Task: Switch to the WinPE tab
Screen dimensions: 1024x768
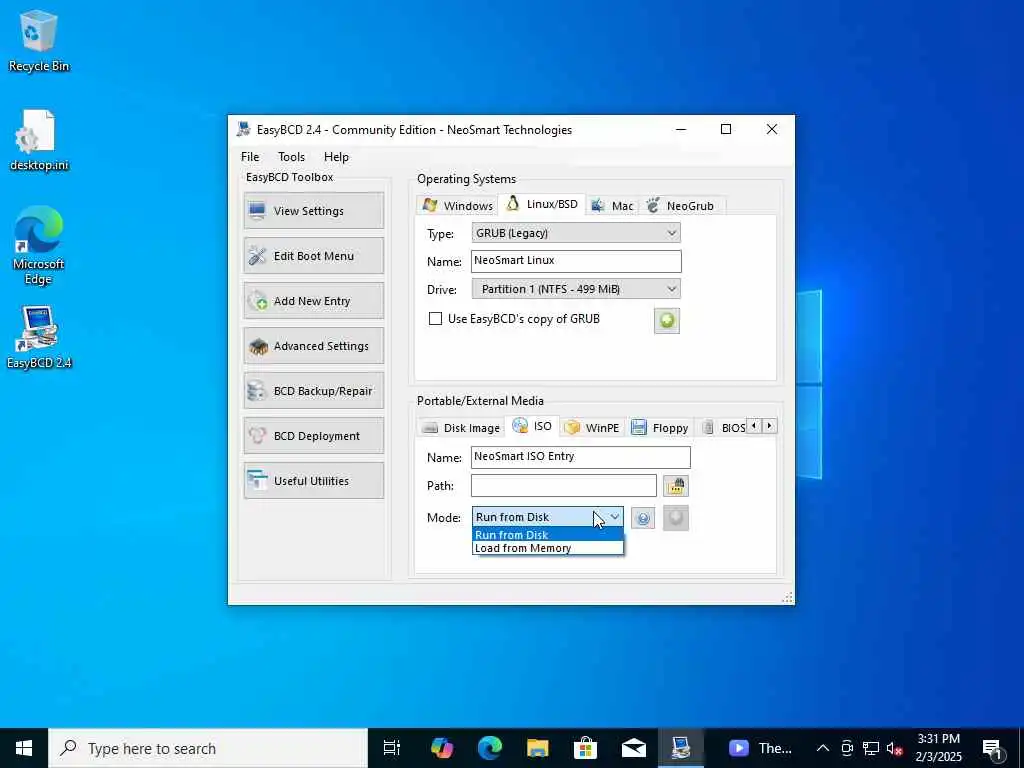Action: point(592,428)
